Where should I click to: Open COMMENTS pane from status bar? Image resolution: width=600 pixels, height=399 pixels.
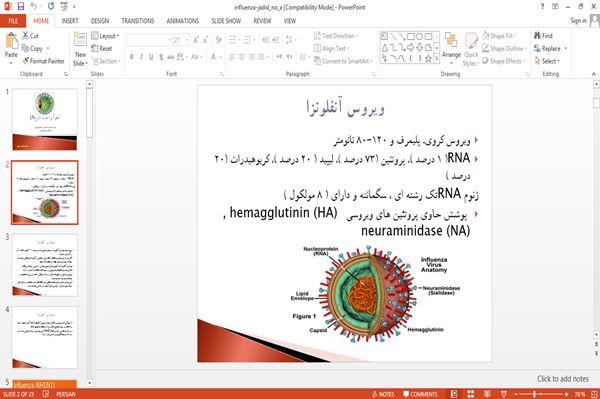click(420, 394)
